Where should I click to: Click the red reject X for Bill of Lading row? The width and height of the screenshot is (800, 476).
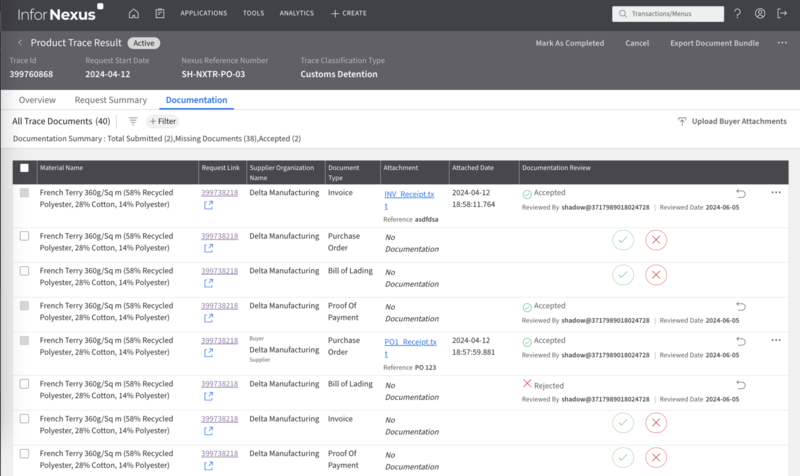(x=655, y=275)
